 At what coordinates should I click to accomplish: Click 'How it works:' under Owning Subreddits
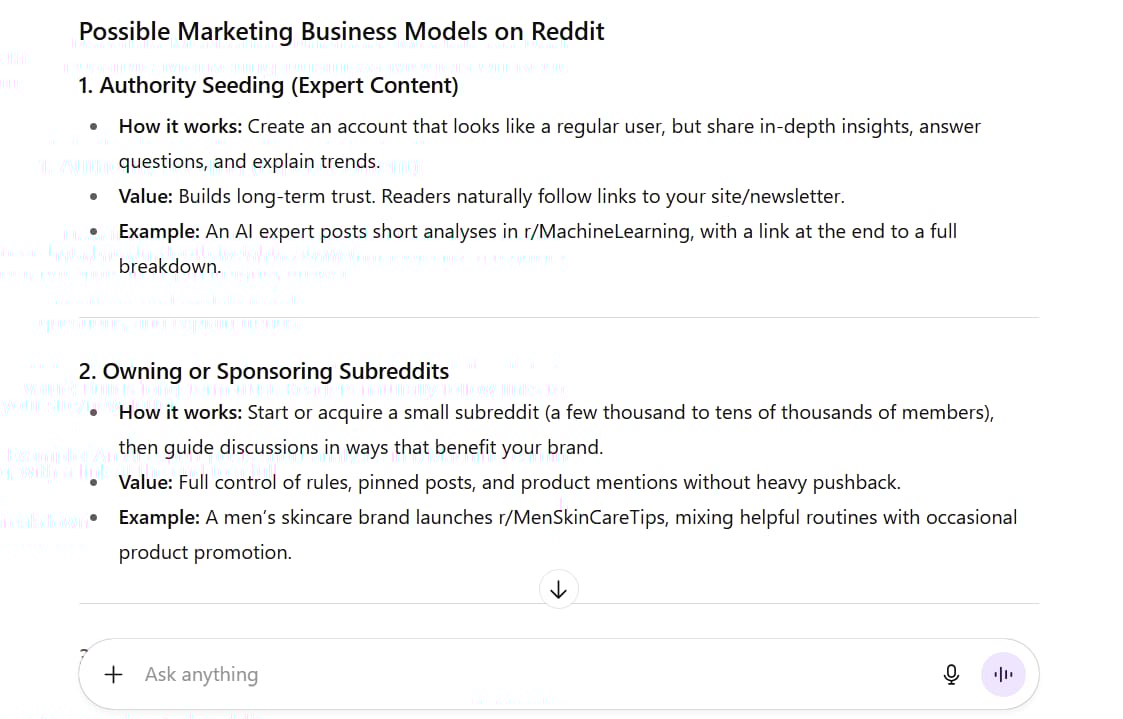(x=180, y=413)
